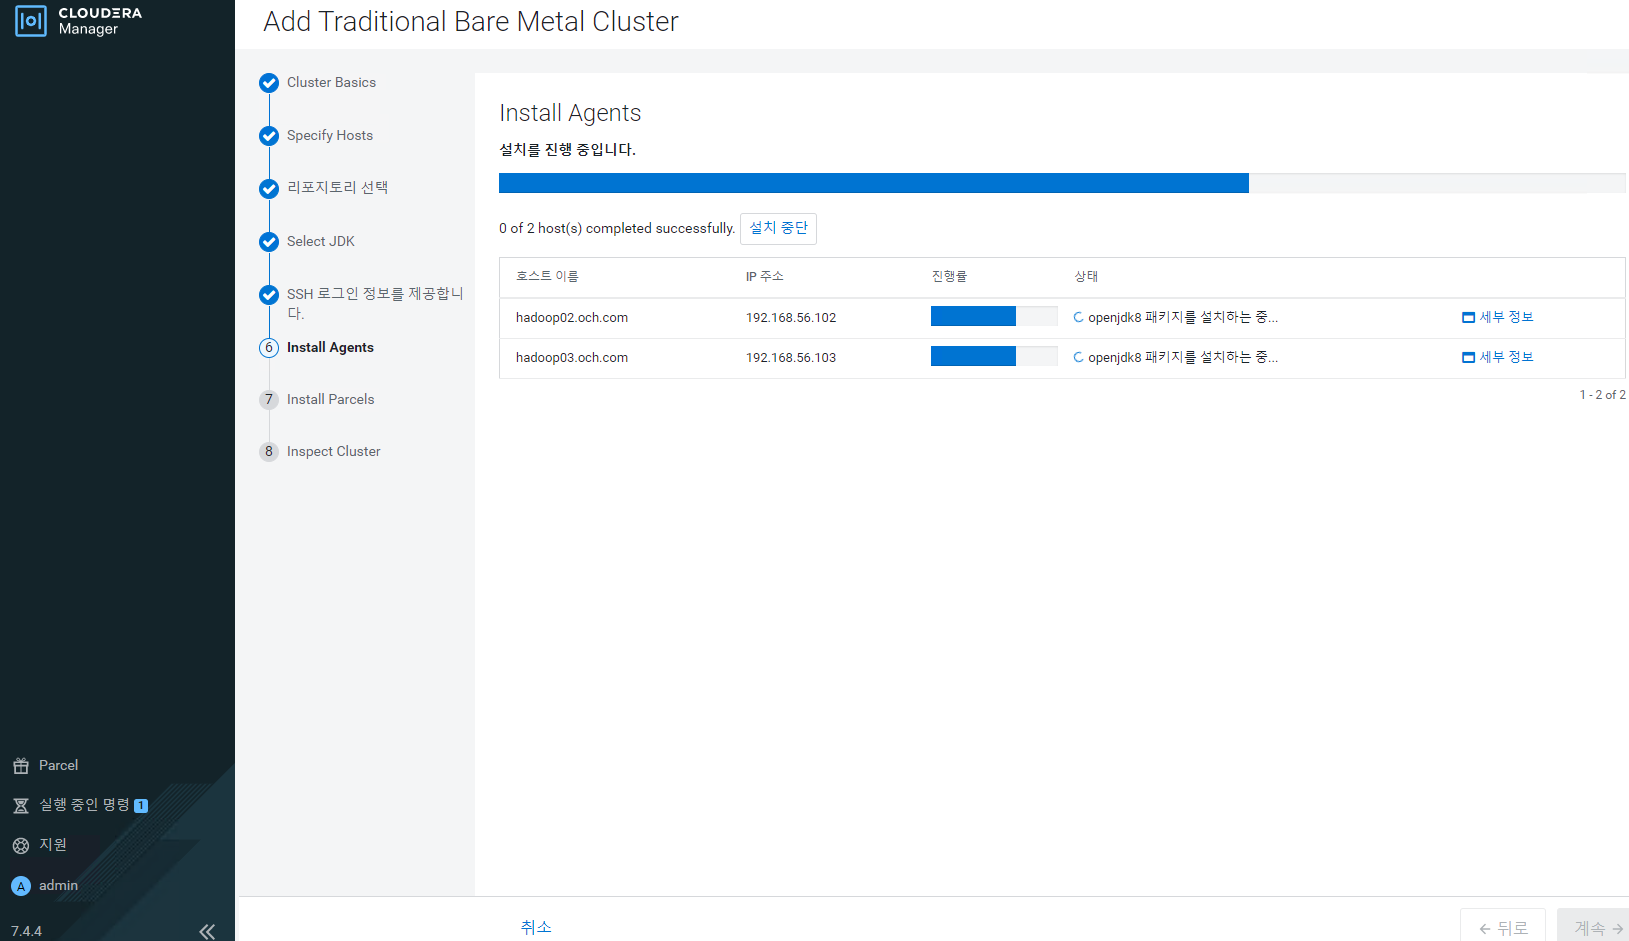Screen dimensions: 1629x941
Task: Click the hadoop03 openjdk8 status text
Action: pos(1183,358)
